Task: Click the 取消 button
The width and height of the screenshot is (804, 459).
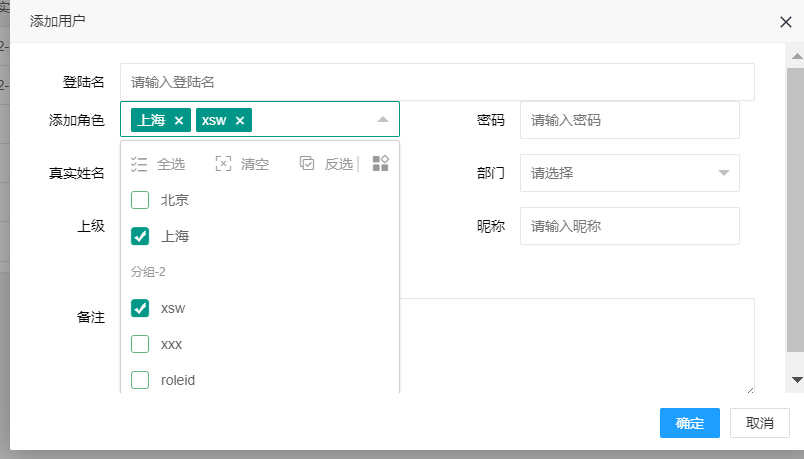Action: (x=759, y=423)
